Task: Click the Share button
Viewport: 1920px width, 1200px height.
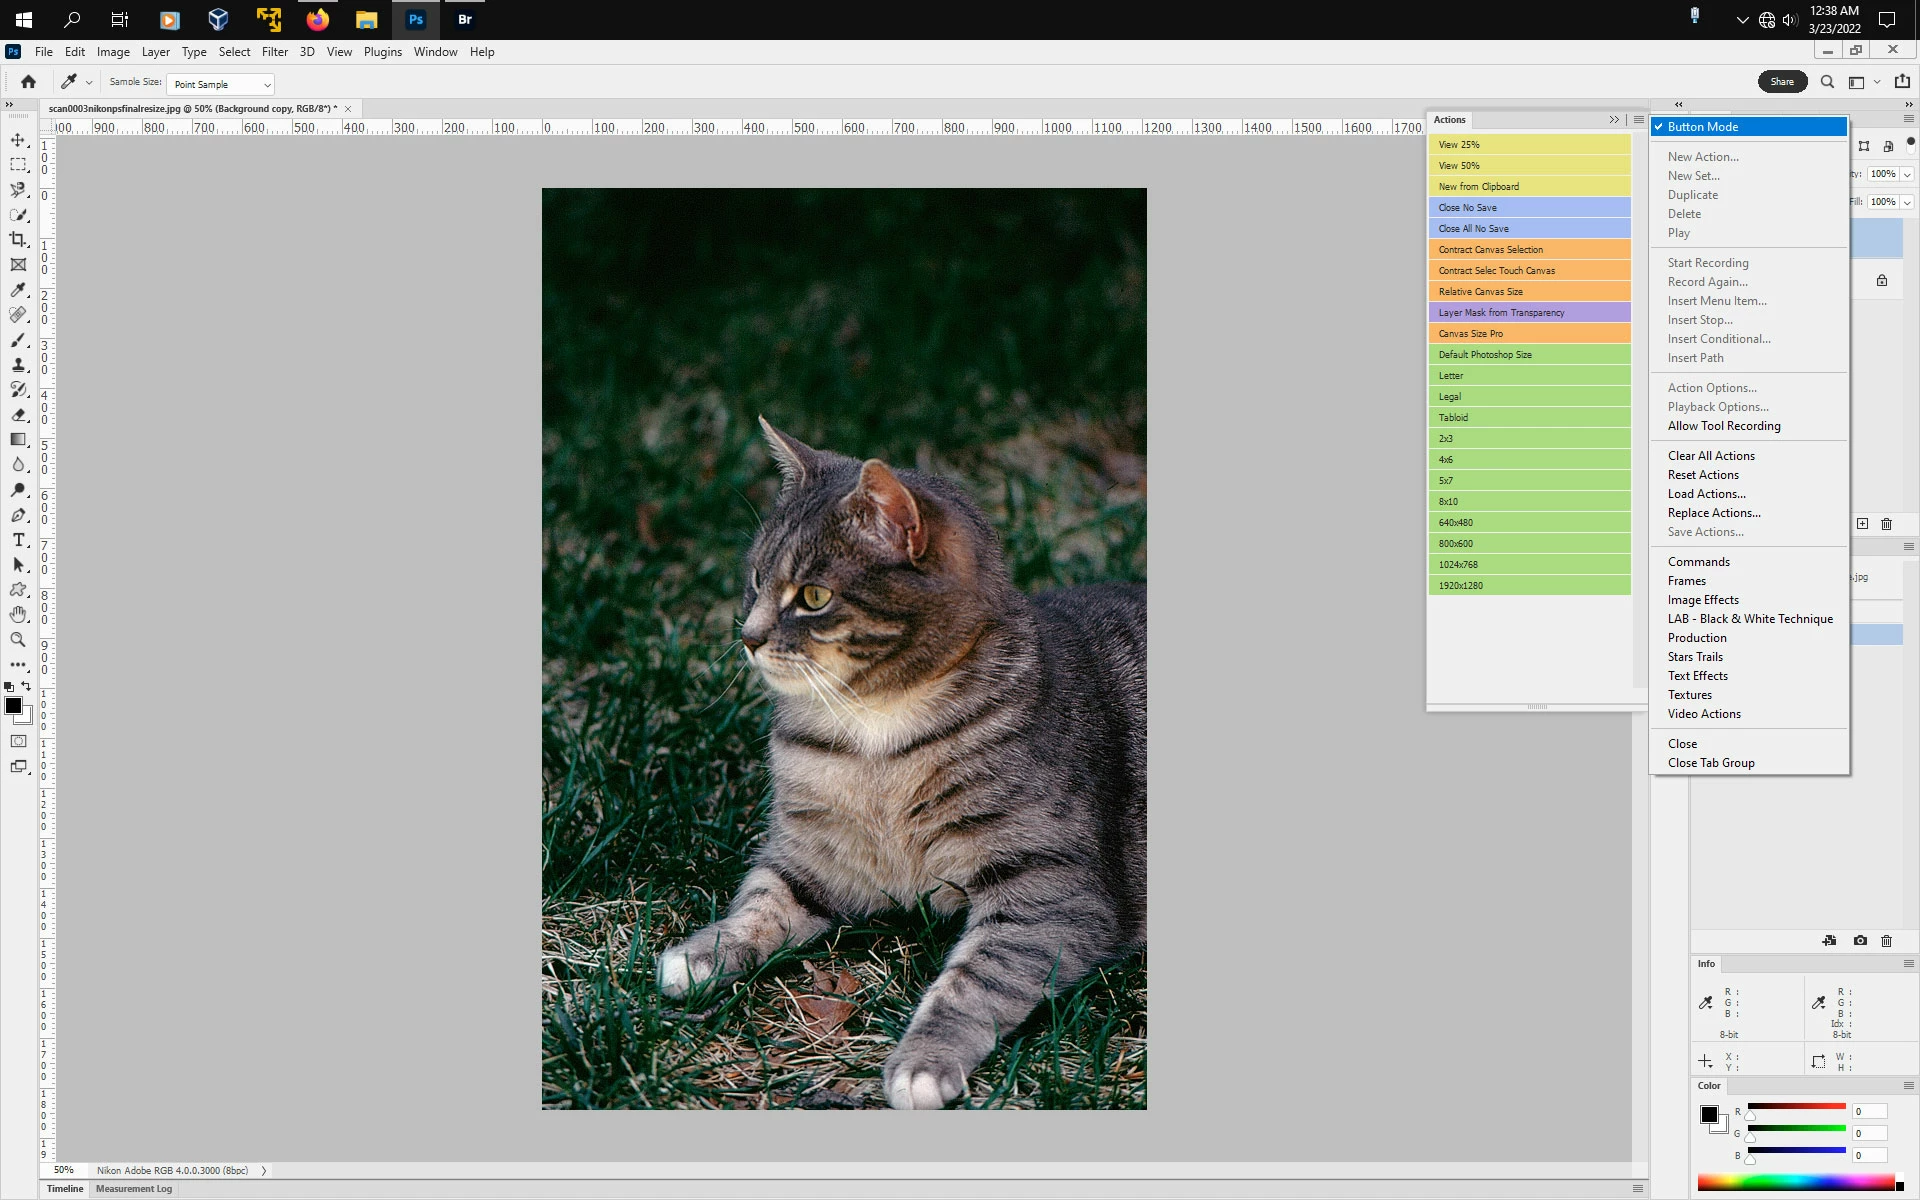Action: pyautogui.click(x=1781, y=82)
